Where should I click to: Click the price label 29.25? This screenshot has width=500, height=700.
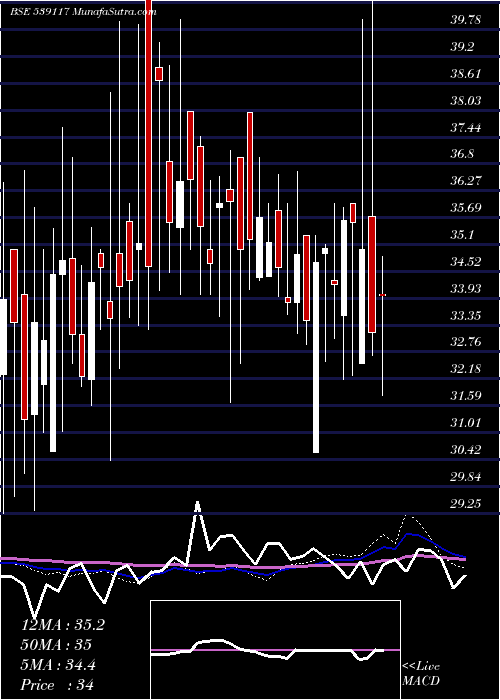coord(466,504)
